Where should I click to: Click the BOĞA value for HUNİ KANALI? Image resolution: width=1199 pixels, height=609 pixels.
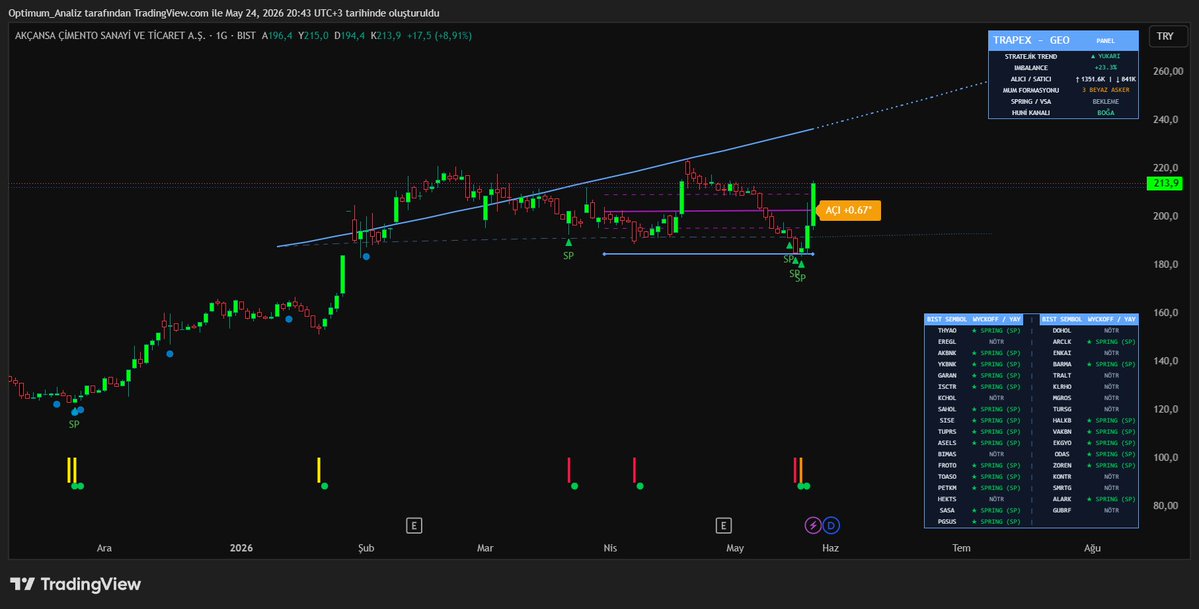click(1105, 112)
